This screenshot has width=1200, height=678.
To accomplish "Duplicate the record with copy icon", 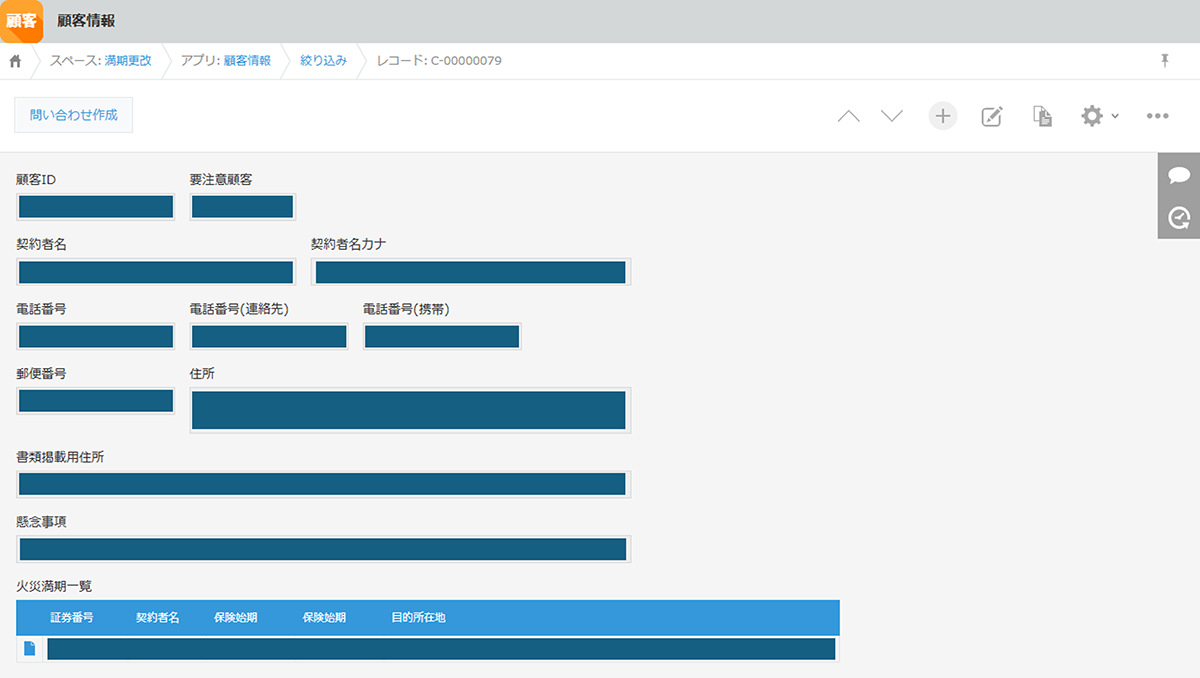I will click(1042, 116).
